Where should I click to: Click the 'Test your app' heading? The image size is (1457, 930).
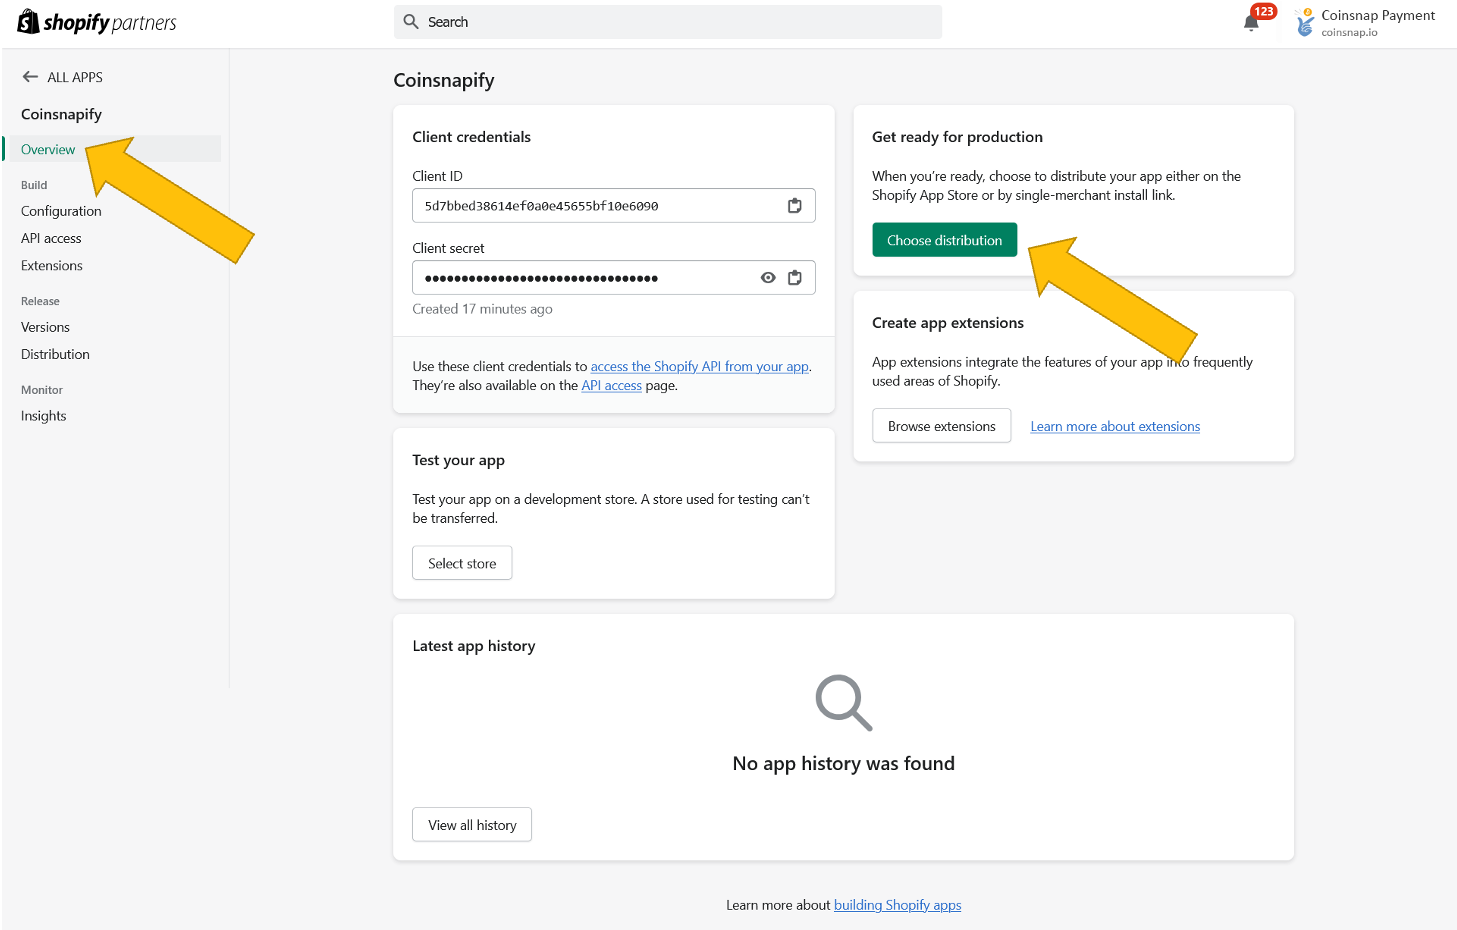pos(458,460)
